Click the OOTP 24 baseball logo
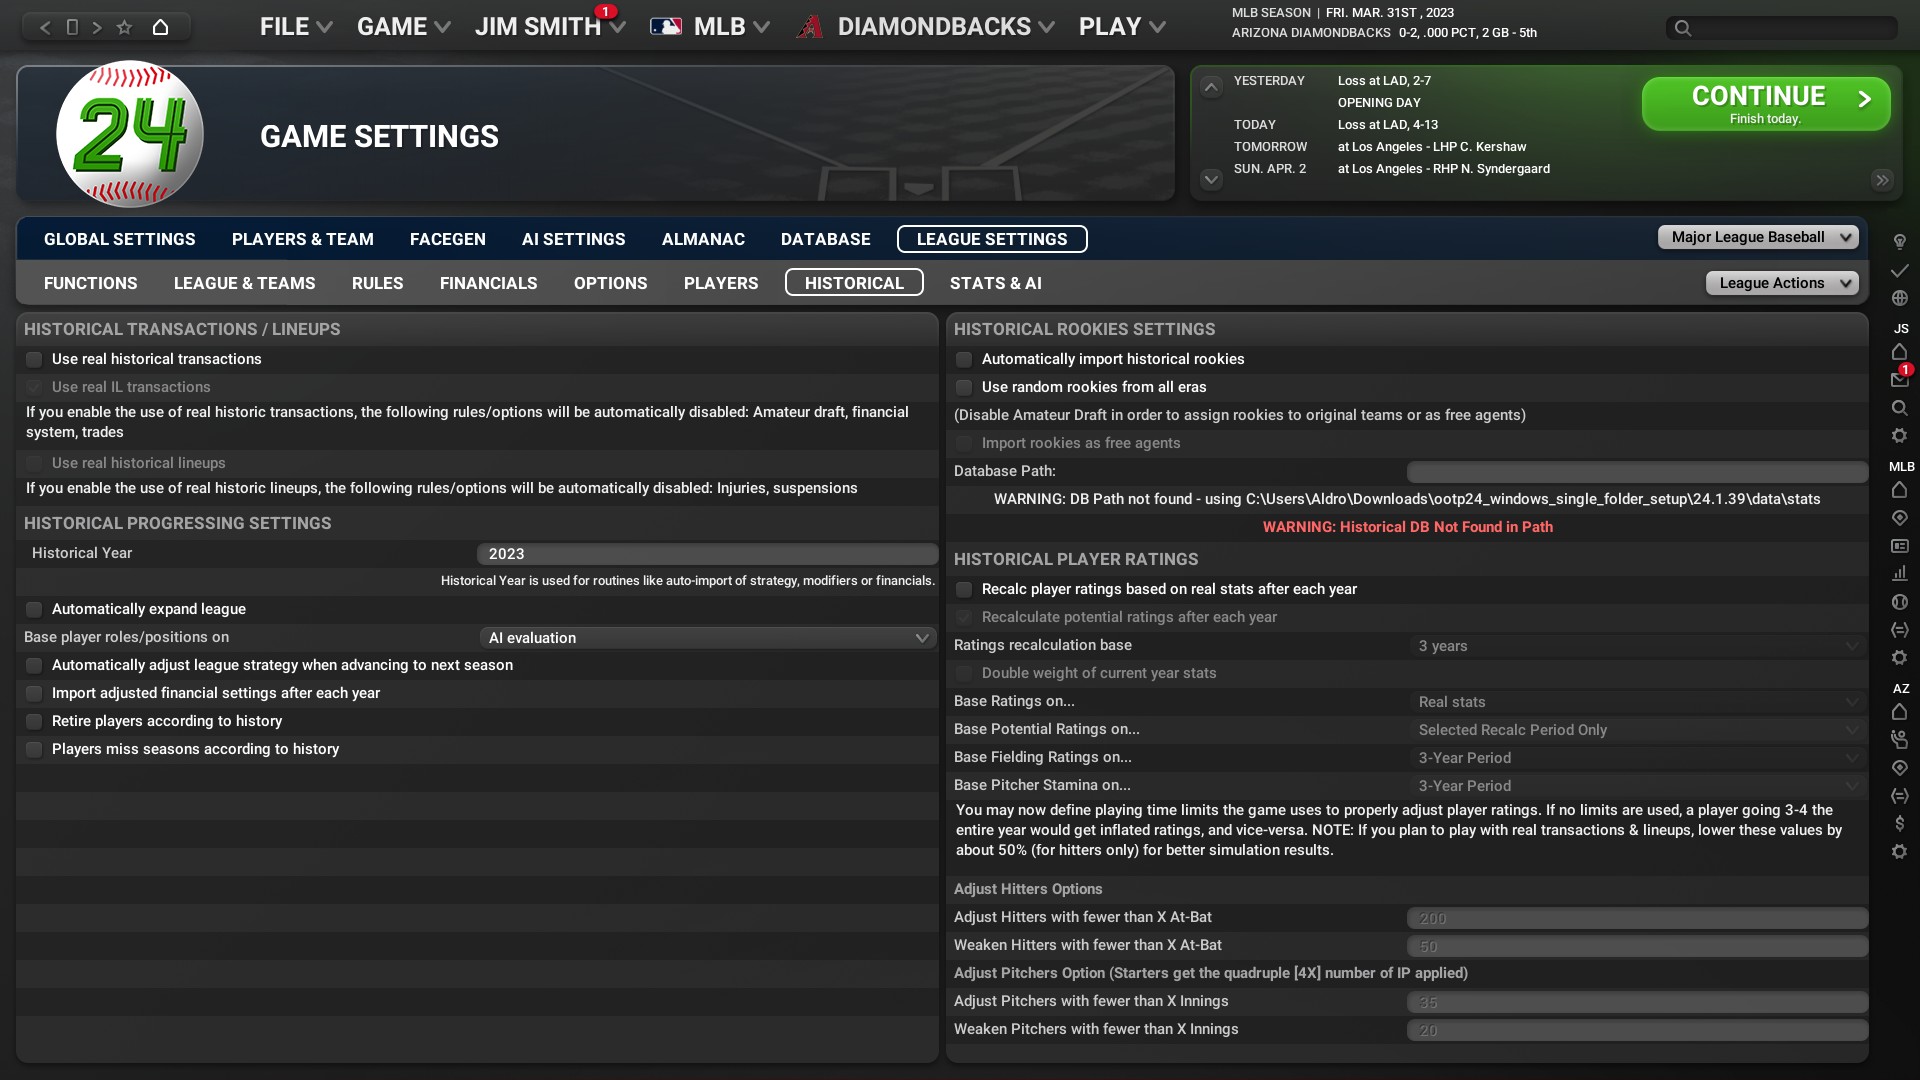Image resolution: width=1920 pixels, height=1080 pixels. pos(130,134)
